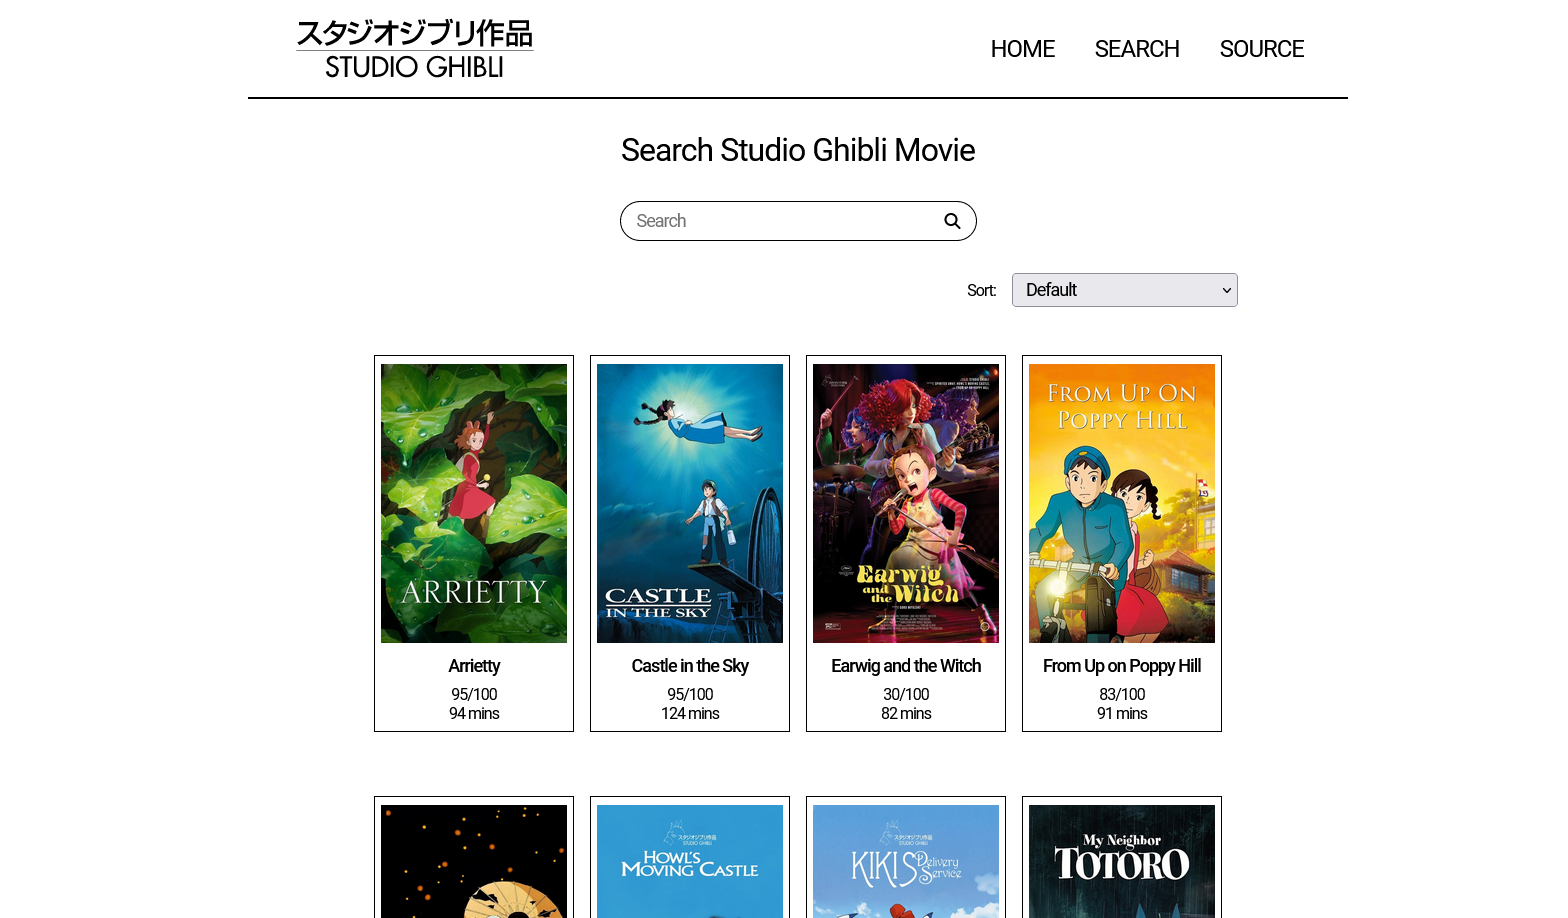Screen dimensions: 1568x918
Task: Click the Howl's Moving Castle poster
Action: [690, 861]
